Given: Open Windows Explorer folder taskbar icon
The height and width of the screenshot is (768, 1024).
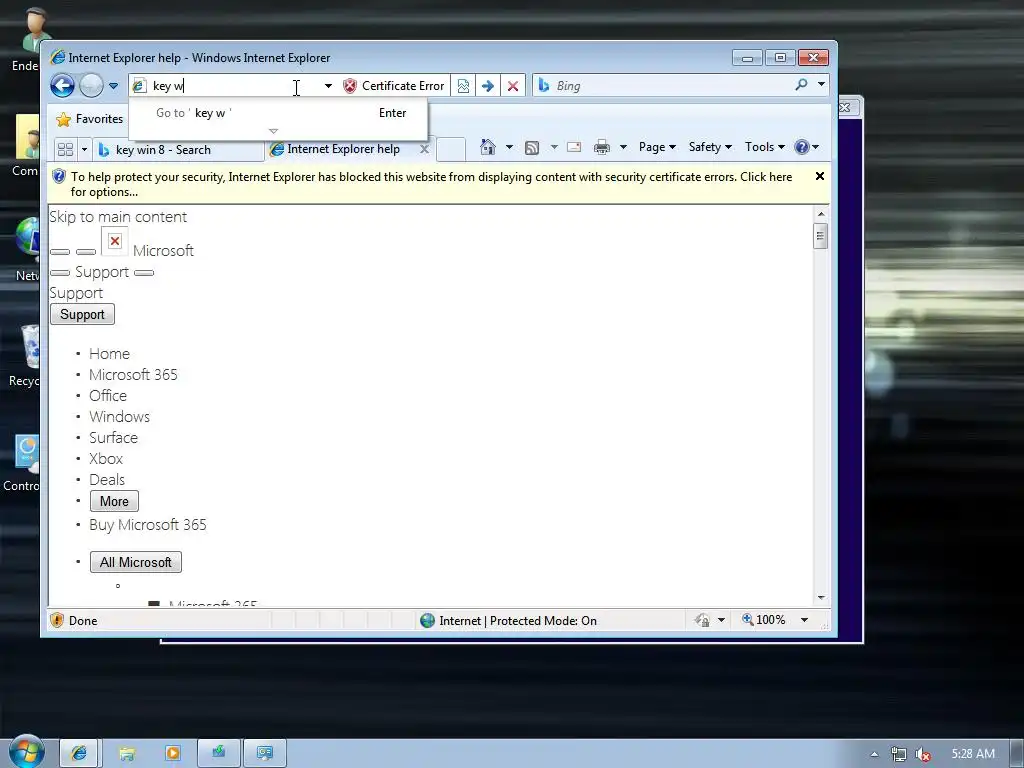Looking at the screenshot, I should (126, 753).
